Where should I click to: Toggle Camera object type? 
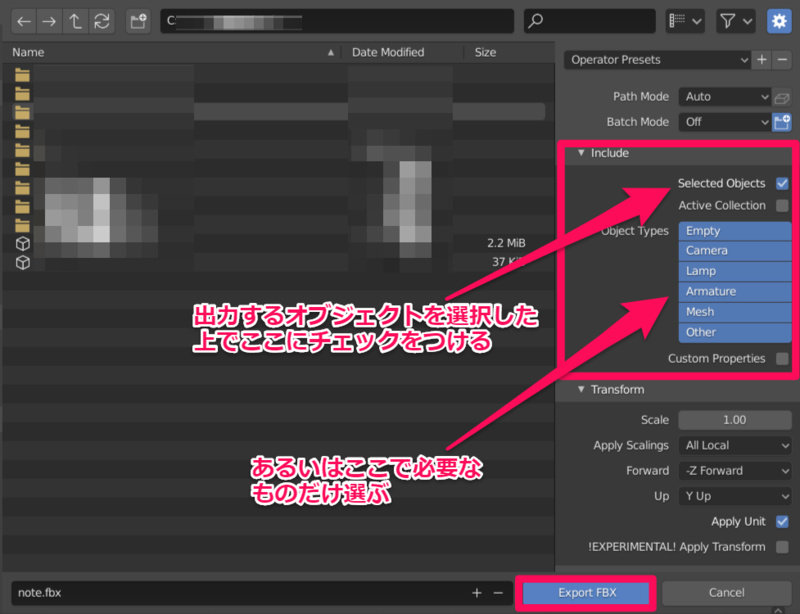click(x=735, y=251)
